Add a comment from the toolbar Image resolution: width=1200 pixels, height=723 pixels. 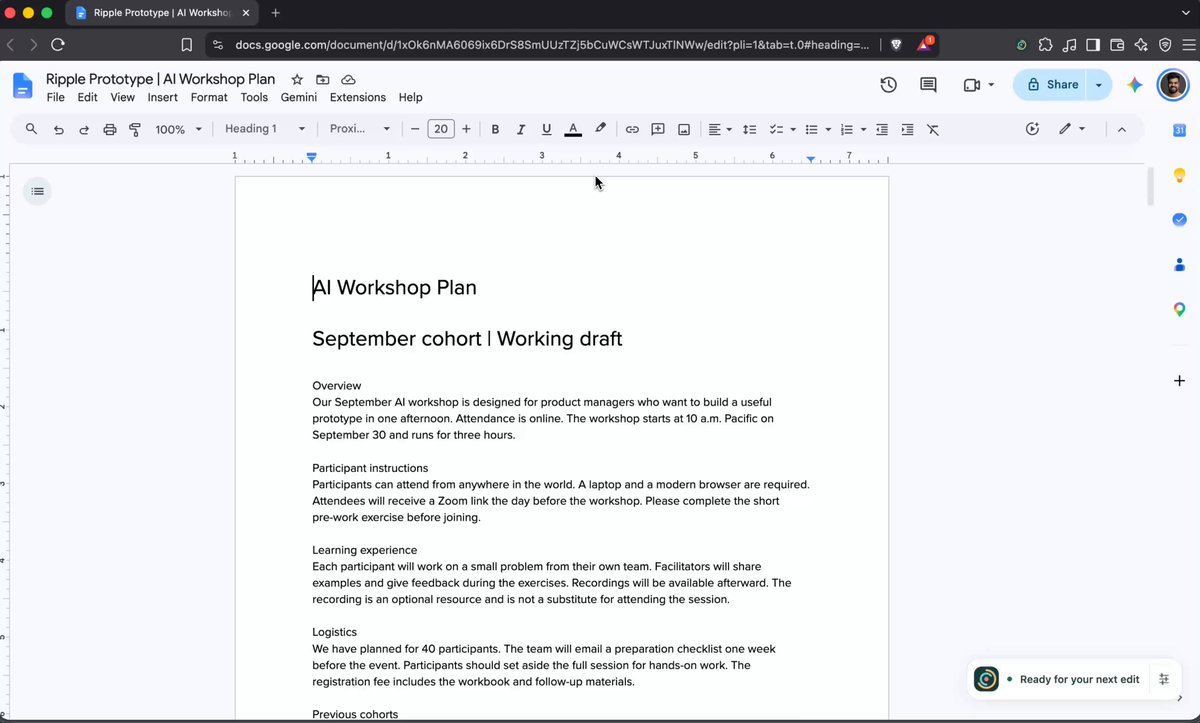point(658,129)
